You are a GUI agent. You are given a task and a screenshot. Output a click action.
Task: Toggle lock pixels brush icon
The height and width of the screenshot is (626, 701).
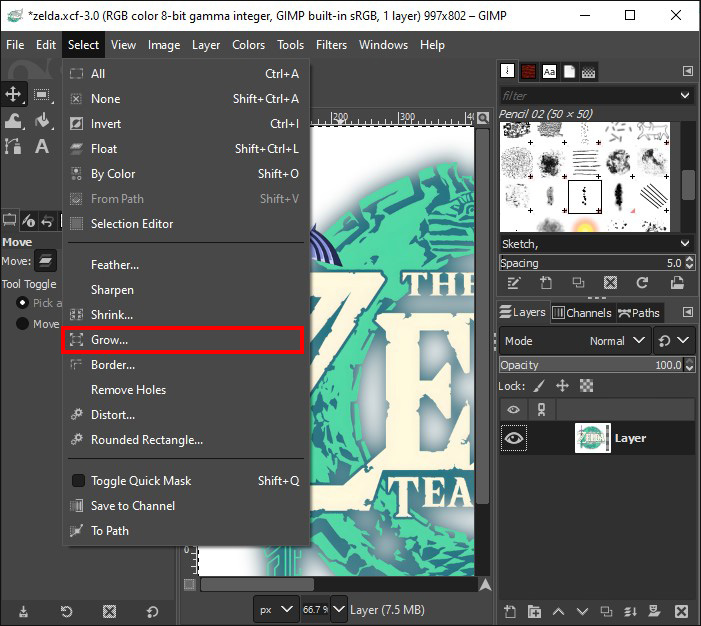click(x=540, y=385)
